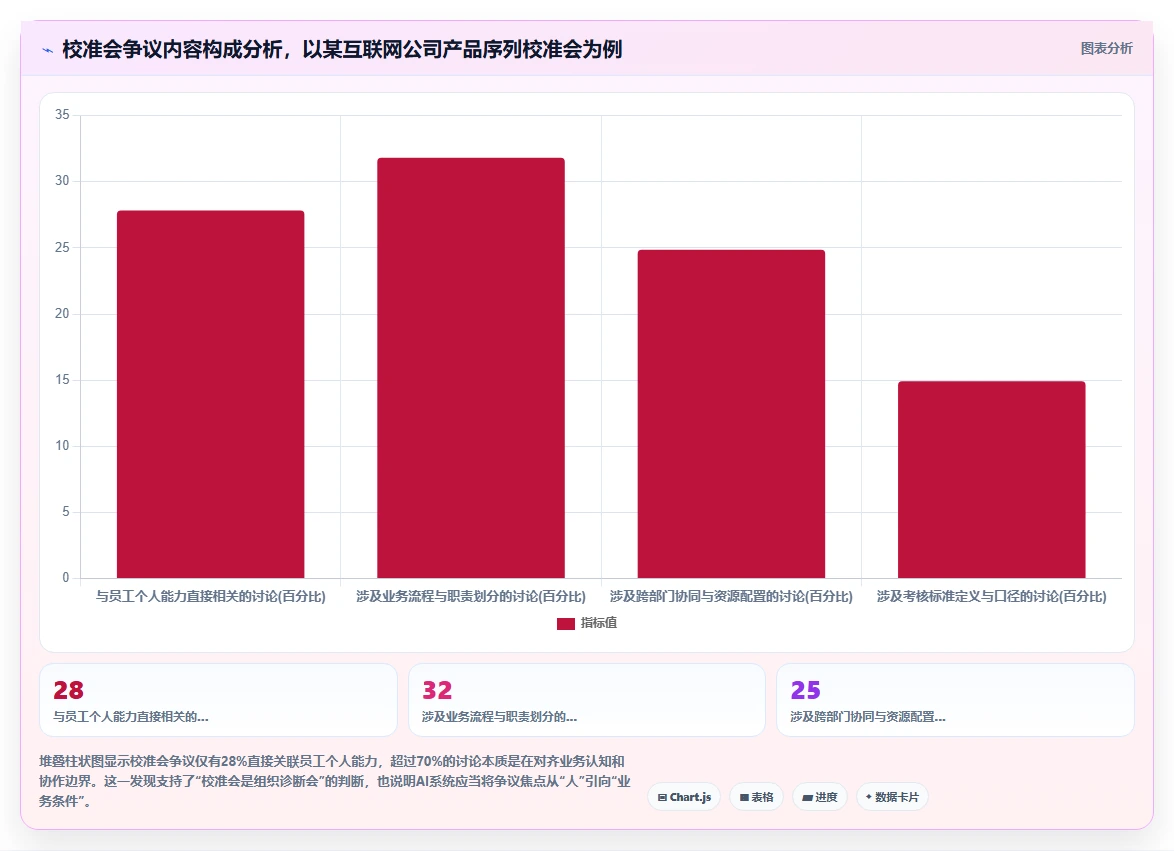Select the 表格 tag button
The width and height of the screenshot is (1174, 851).
point(756,797)
